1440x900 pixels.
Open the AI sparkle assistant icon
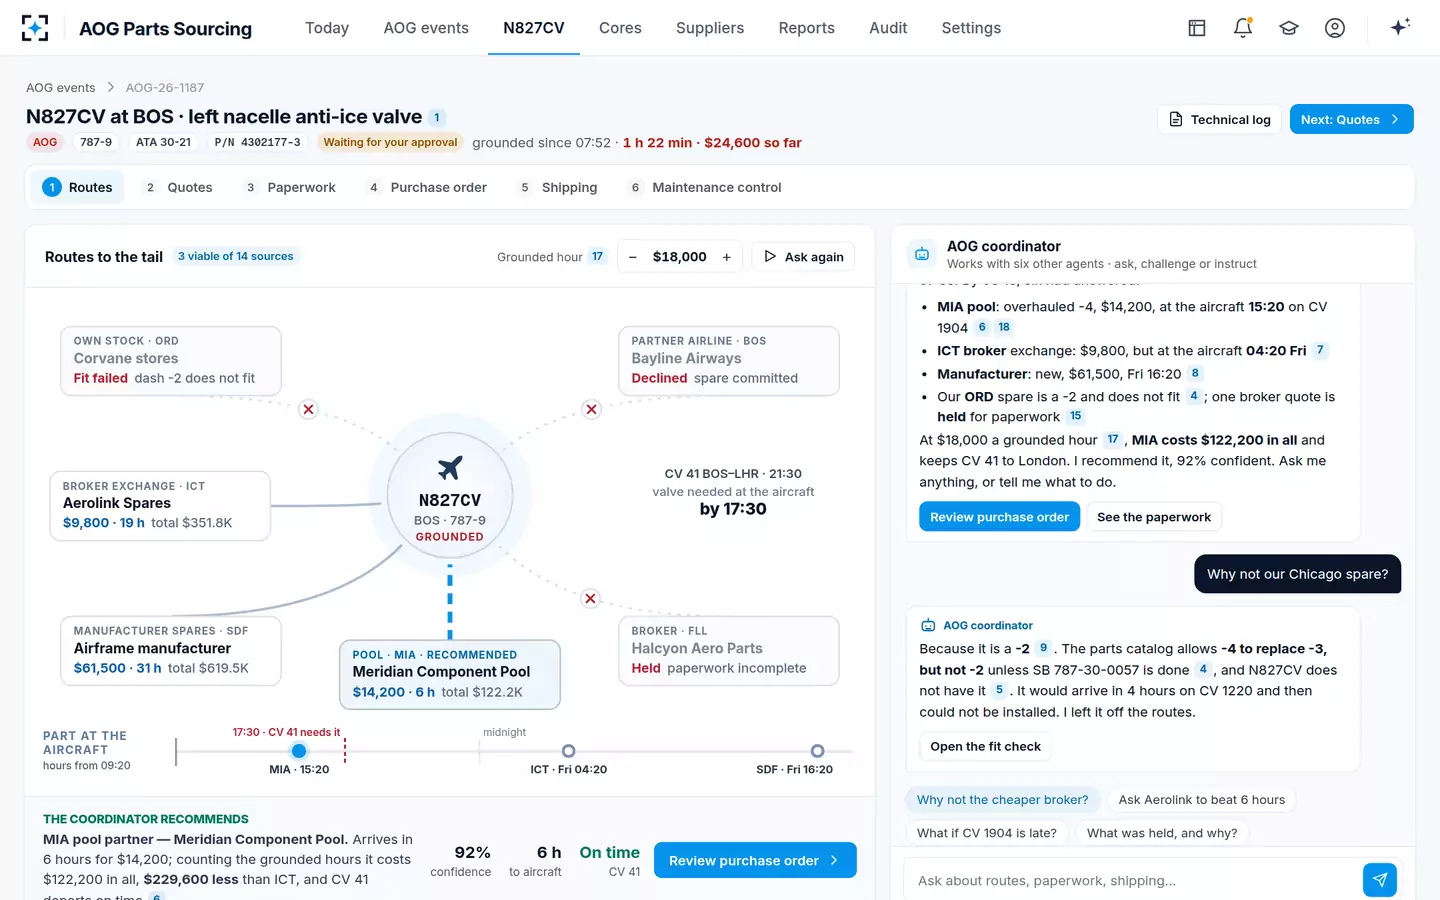(1400, 27)
